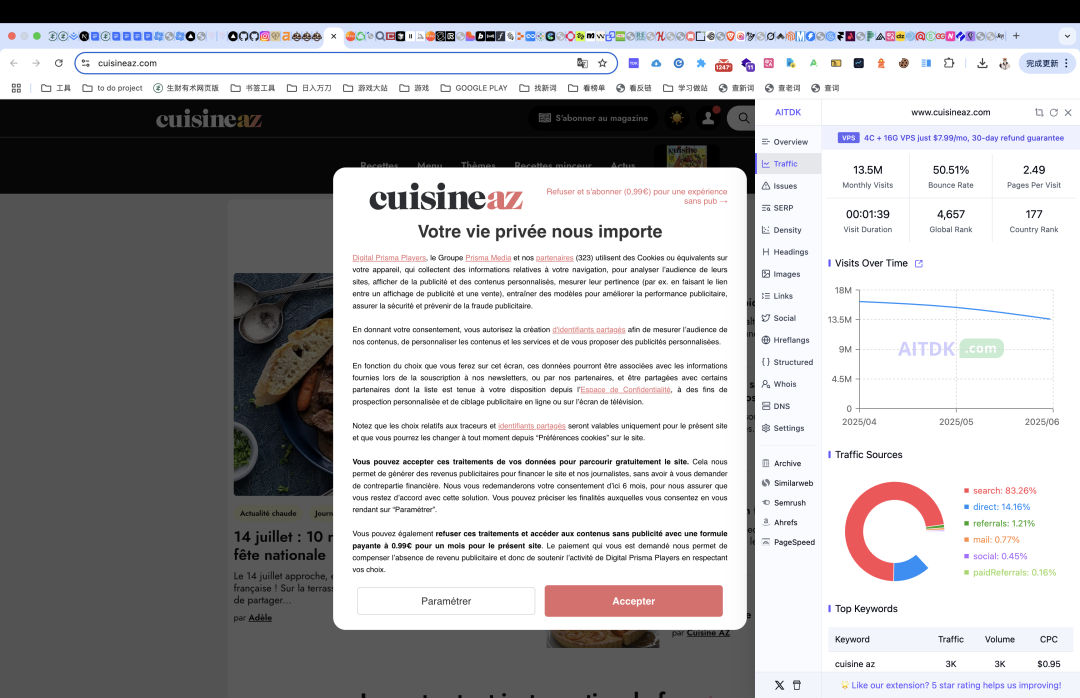Screen dimensions: 1080x698
Task: Click the refresh icon in AITDK panel header
Action: (x=1054, y=112)
